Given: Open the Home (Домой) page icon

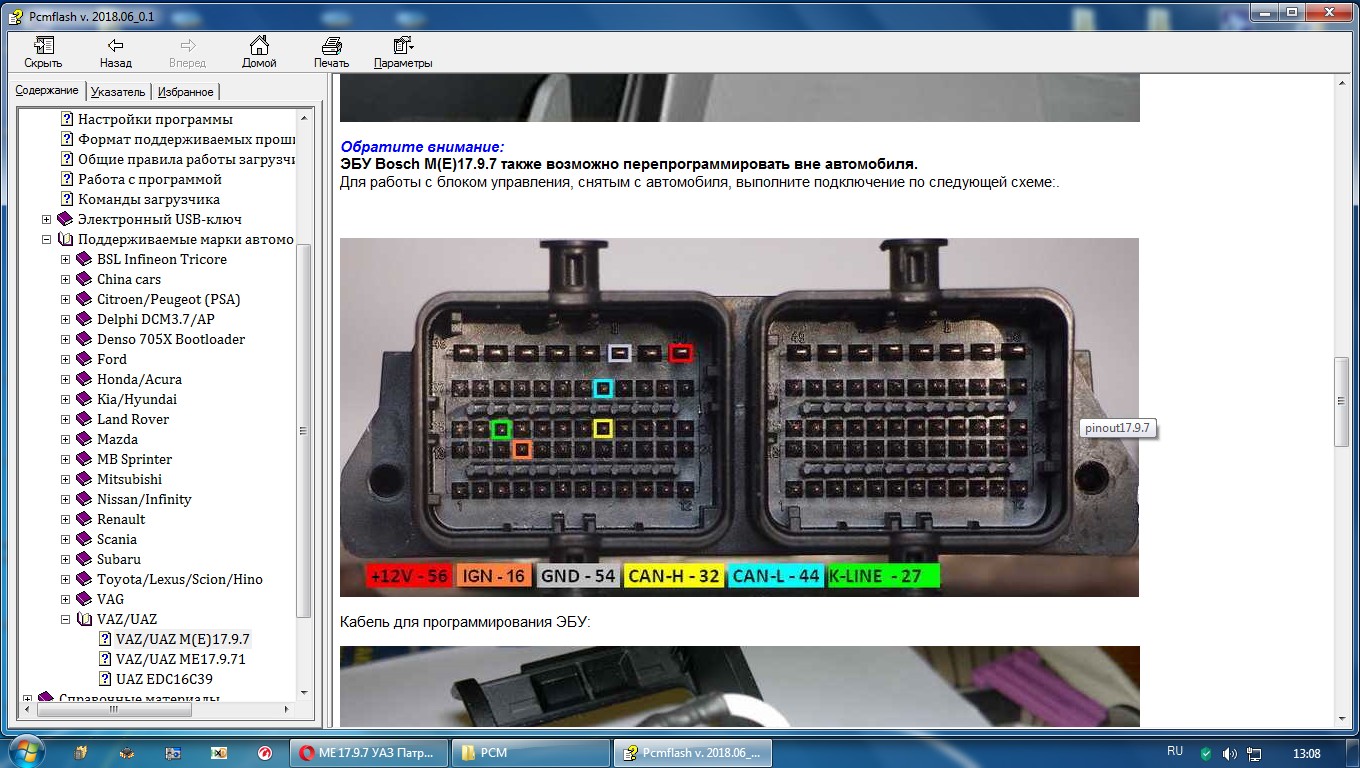Looking at the screenshot, I should [x=259, y=46].
